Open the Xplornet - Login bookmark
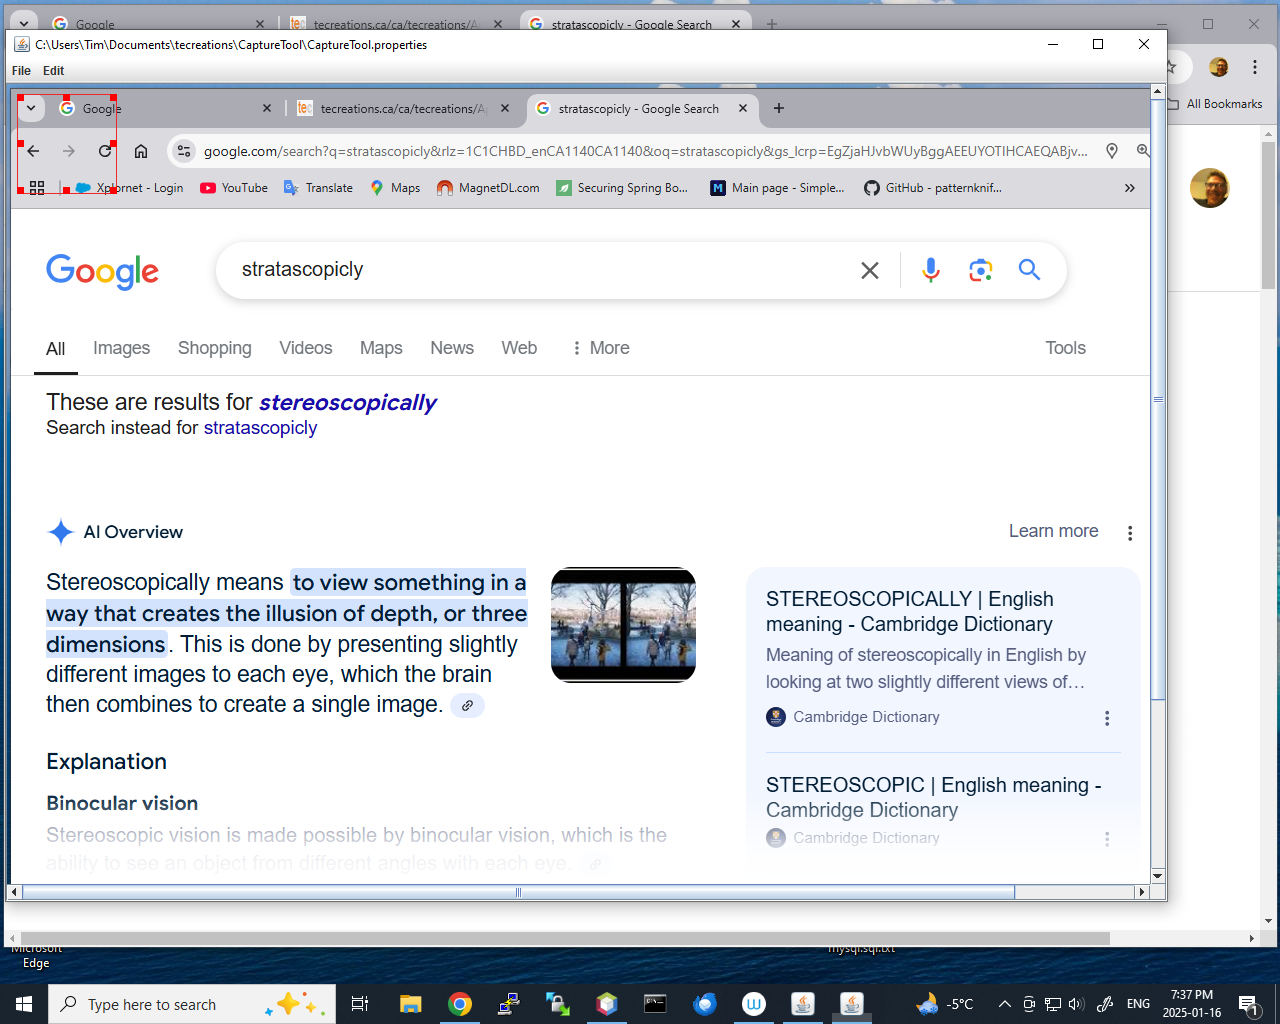Screen dimensions: 1280x1024 [129, 188]
